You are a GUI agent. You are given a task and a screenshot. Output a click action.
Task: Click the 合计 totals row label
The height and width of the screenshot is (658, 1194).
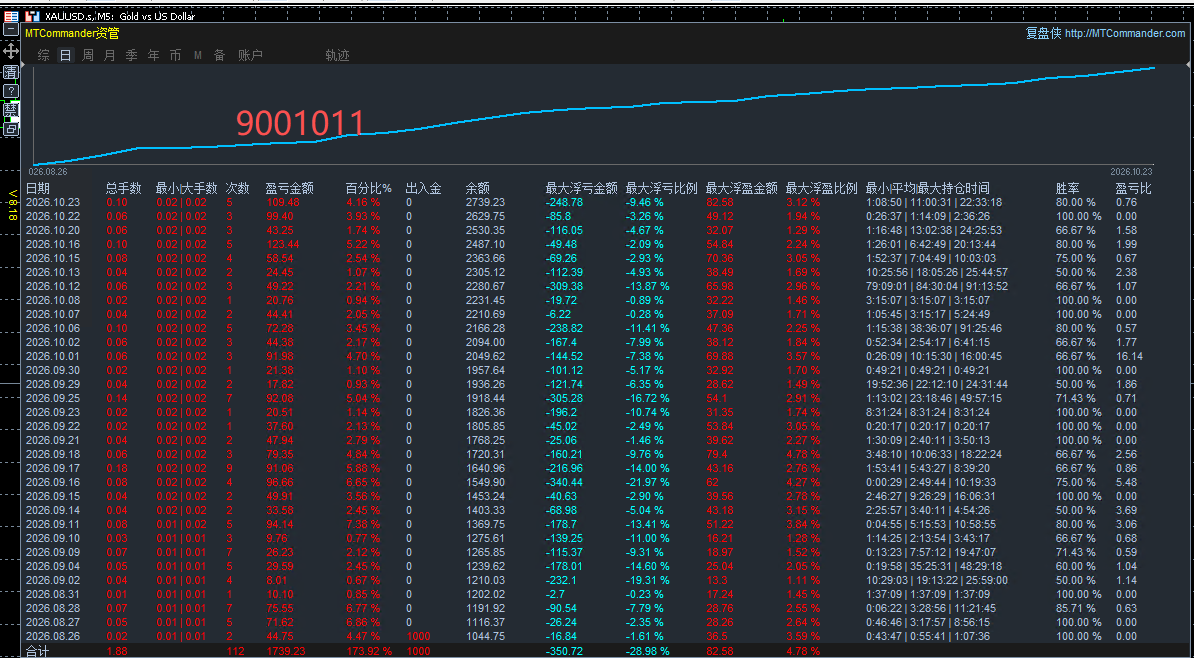coord(37,651)
